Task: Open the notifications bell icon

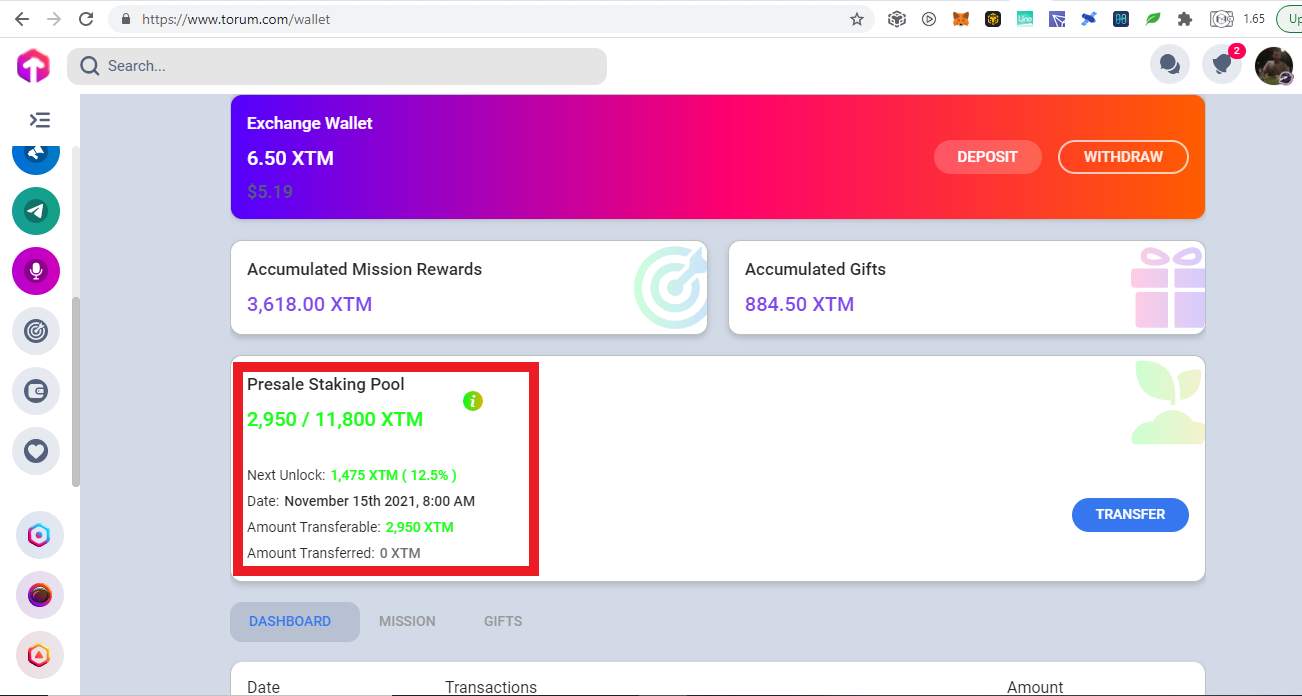Action: pyautogui.click(x=1222, y=65)
